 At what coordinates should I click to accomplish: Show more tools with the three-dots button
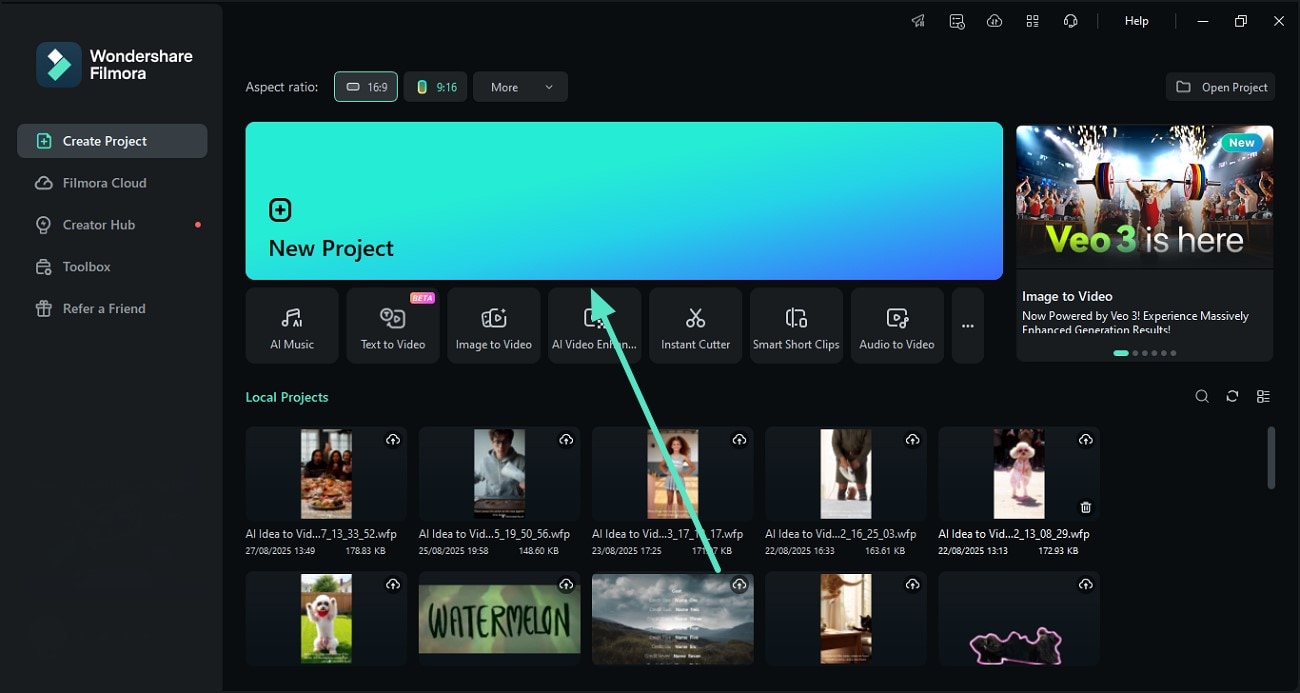click(x=968, y=325)
